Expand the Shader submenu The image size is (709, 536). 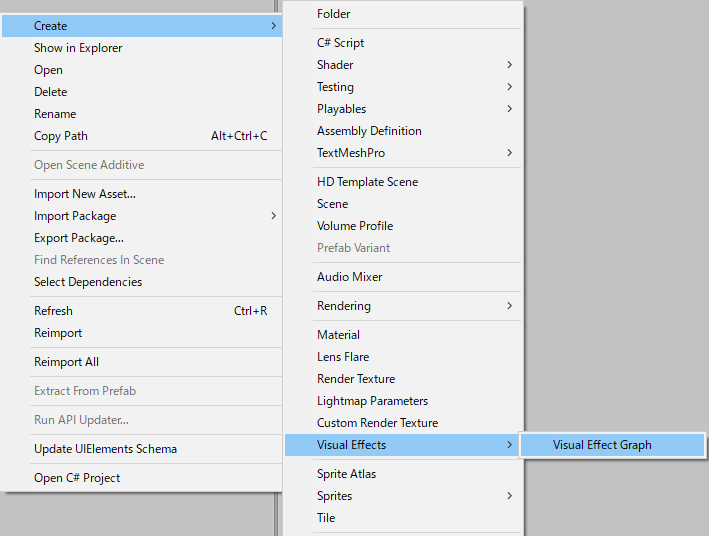coord(403,65)
